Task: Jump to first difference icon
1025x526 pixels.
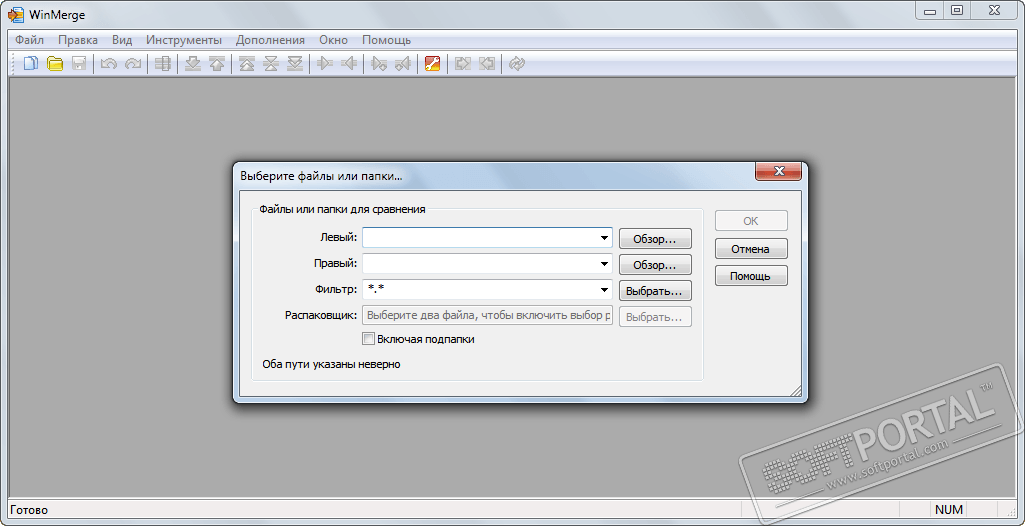Action: tap(246, 63)
